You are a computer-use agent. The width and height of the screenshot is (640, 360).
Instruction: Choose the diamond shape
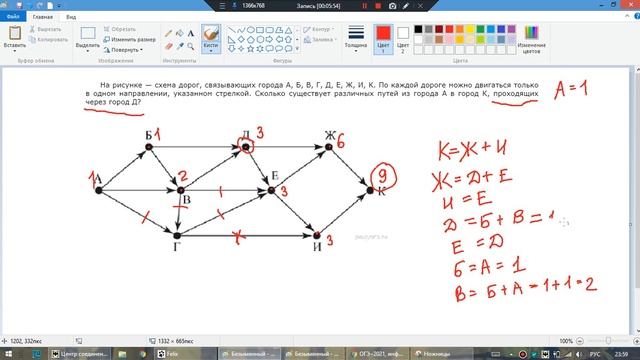pyautogui.click(x=241, y=40)
